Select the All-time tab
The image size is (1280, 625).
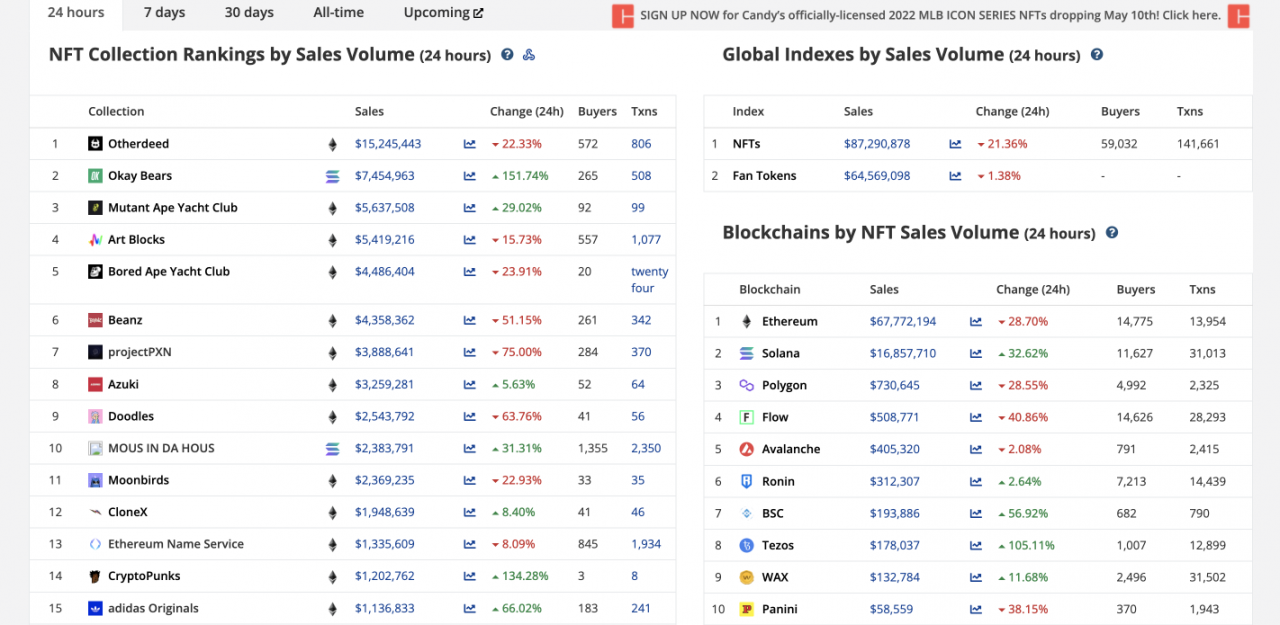point(338,13)
